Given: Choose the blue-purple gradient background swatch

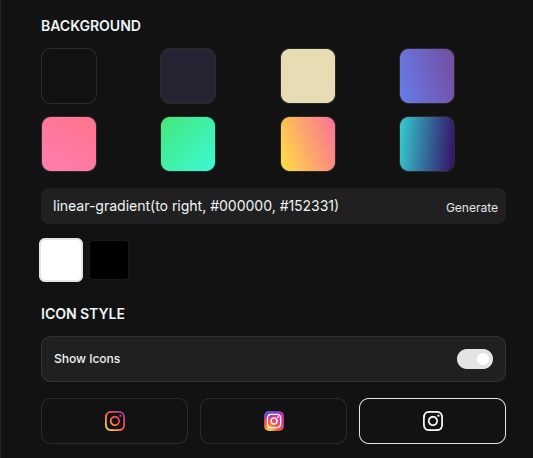Looking at the screenshot, I should pyautogui.click(x=427, y=76).
